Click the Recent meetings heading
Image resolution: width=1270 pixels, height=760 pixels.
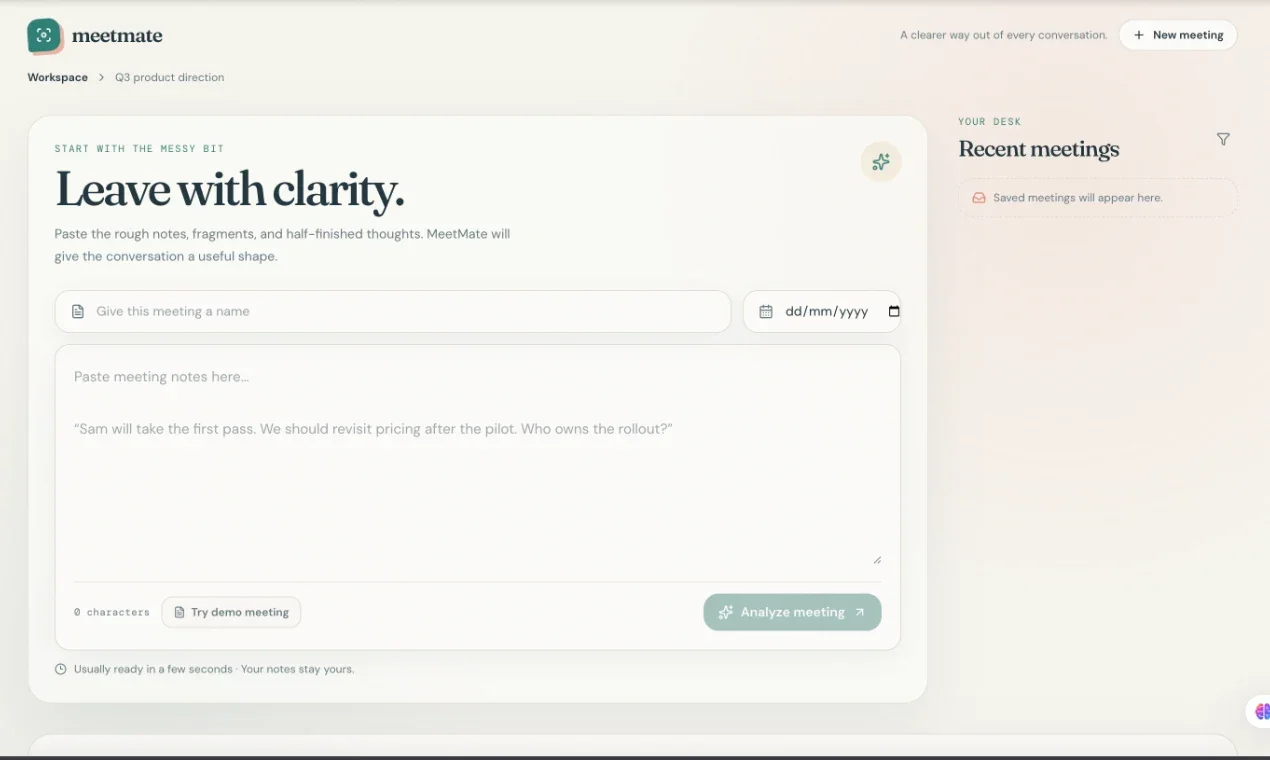tap(1039, 149)
